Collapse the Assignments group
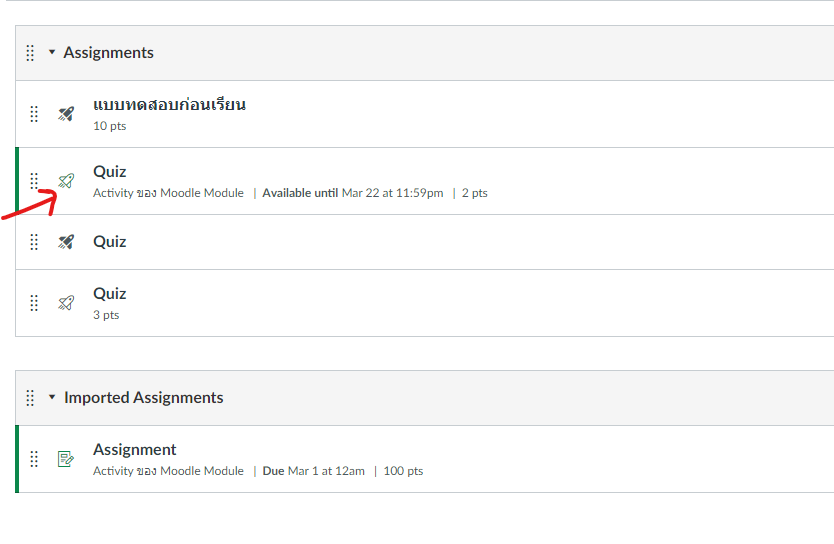 [x=52, y=53]
